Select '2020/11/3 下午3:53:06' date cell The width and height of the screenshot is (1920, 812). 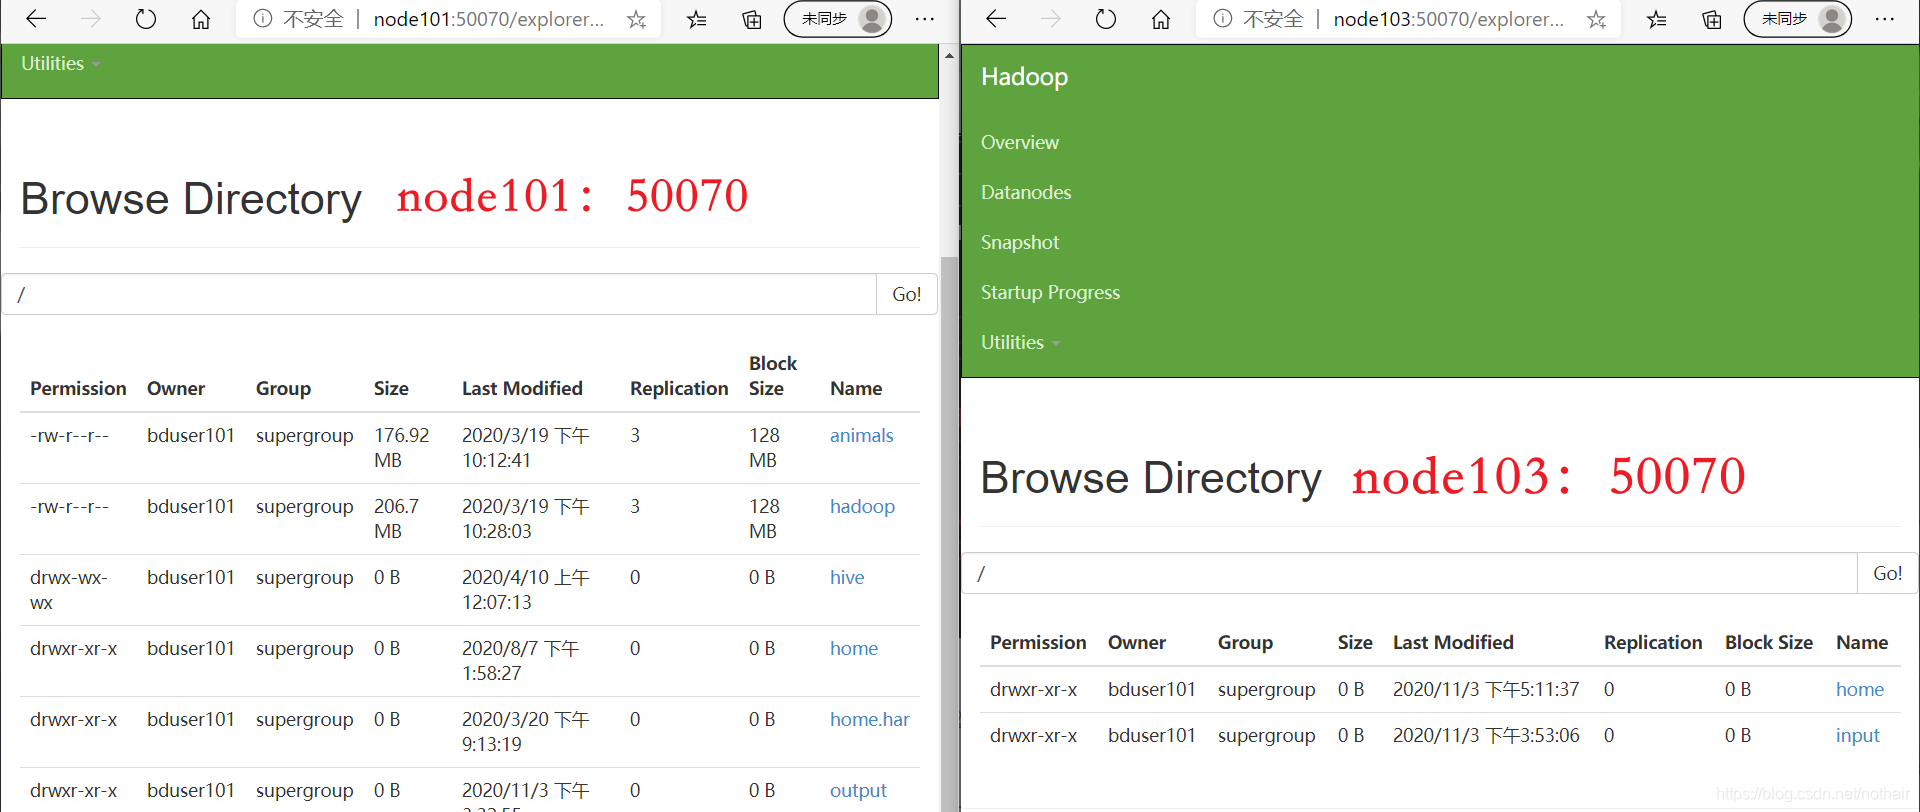pos(1486,735)
